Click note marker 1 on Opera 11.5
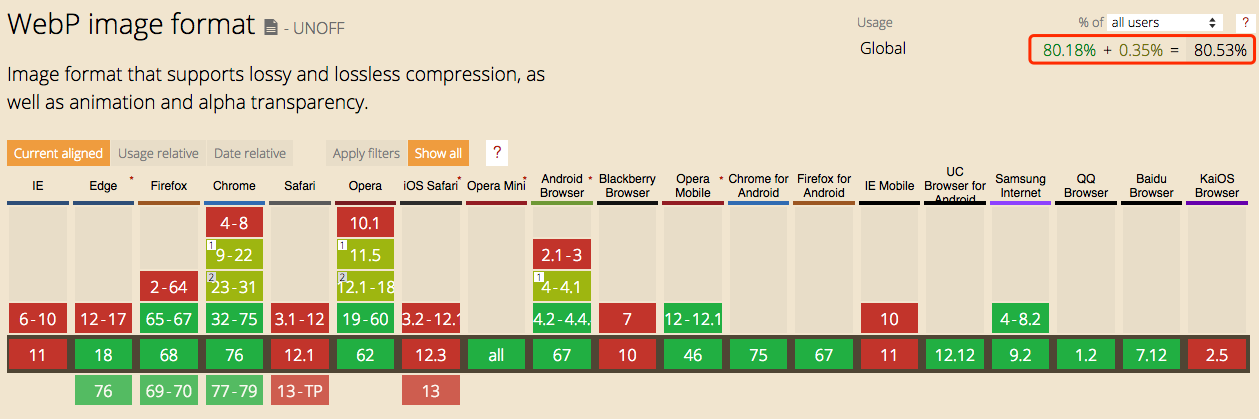Viewport: 1259px width, 419px height. 342,245
